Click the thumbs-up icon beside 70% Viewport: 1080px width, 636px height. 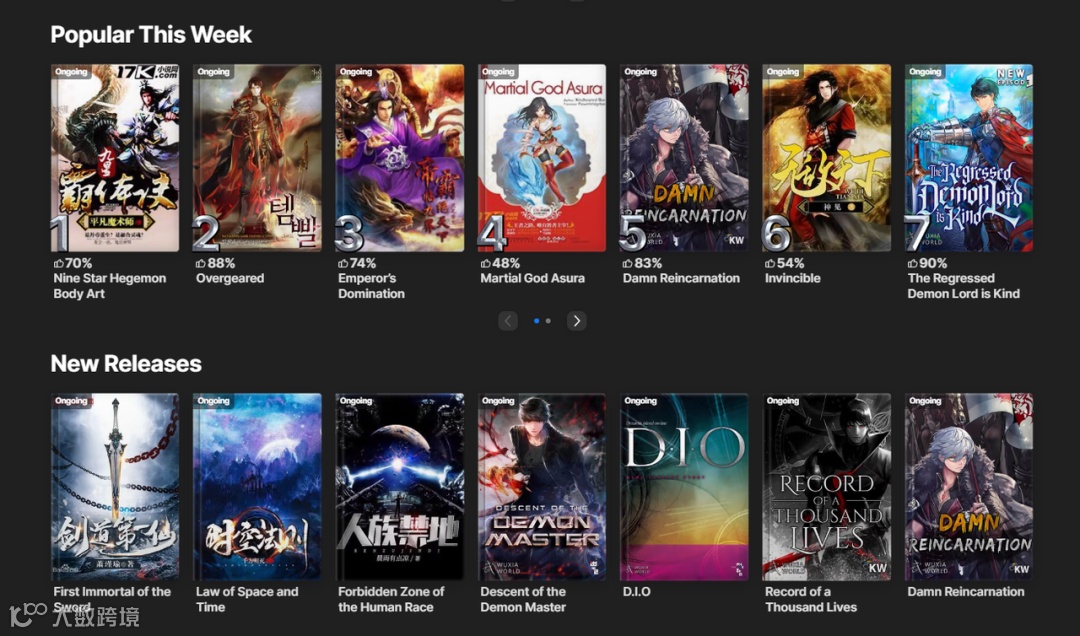[x=59, y=263]
